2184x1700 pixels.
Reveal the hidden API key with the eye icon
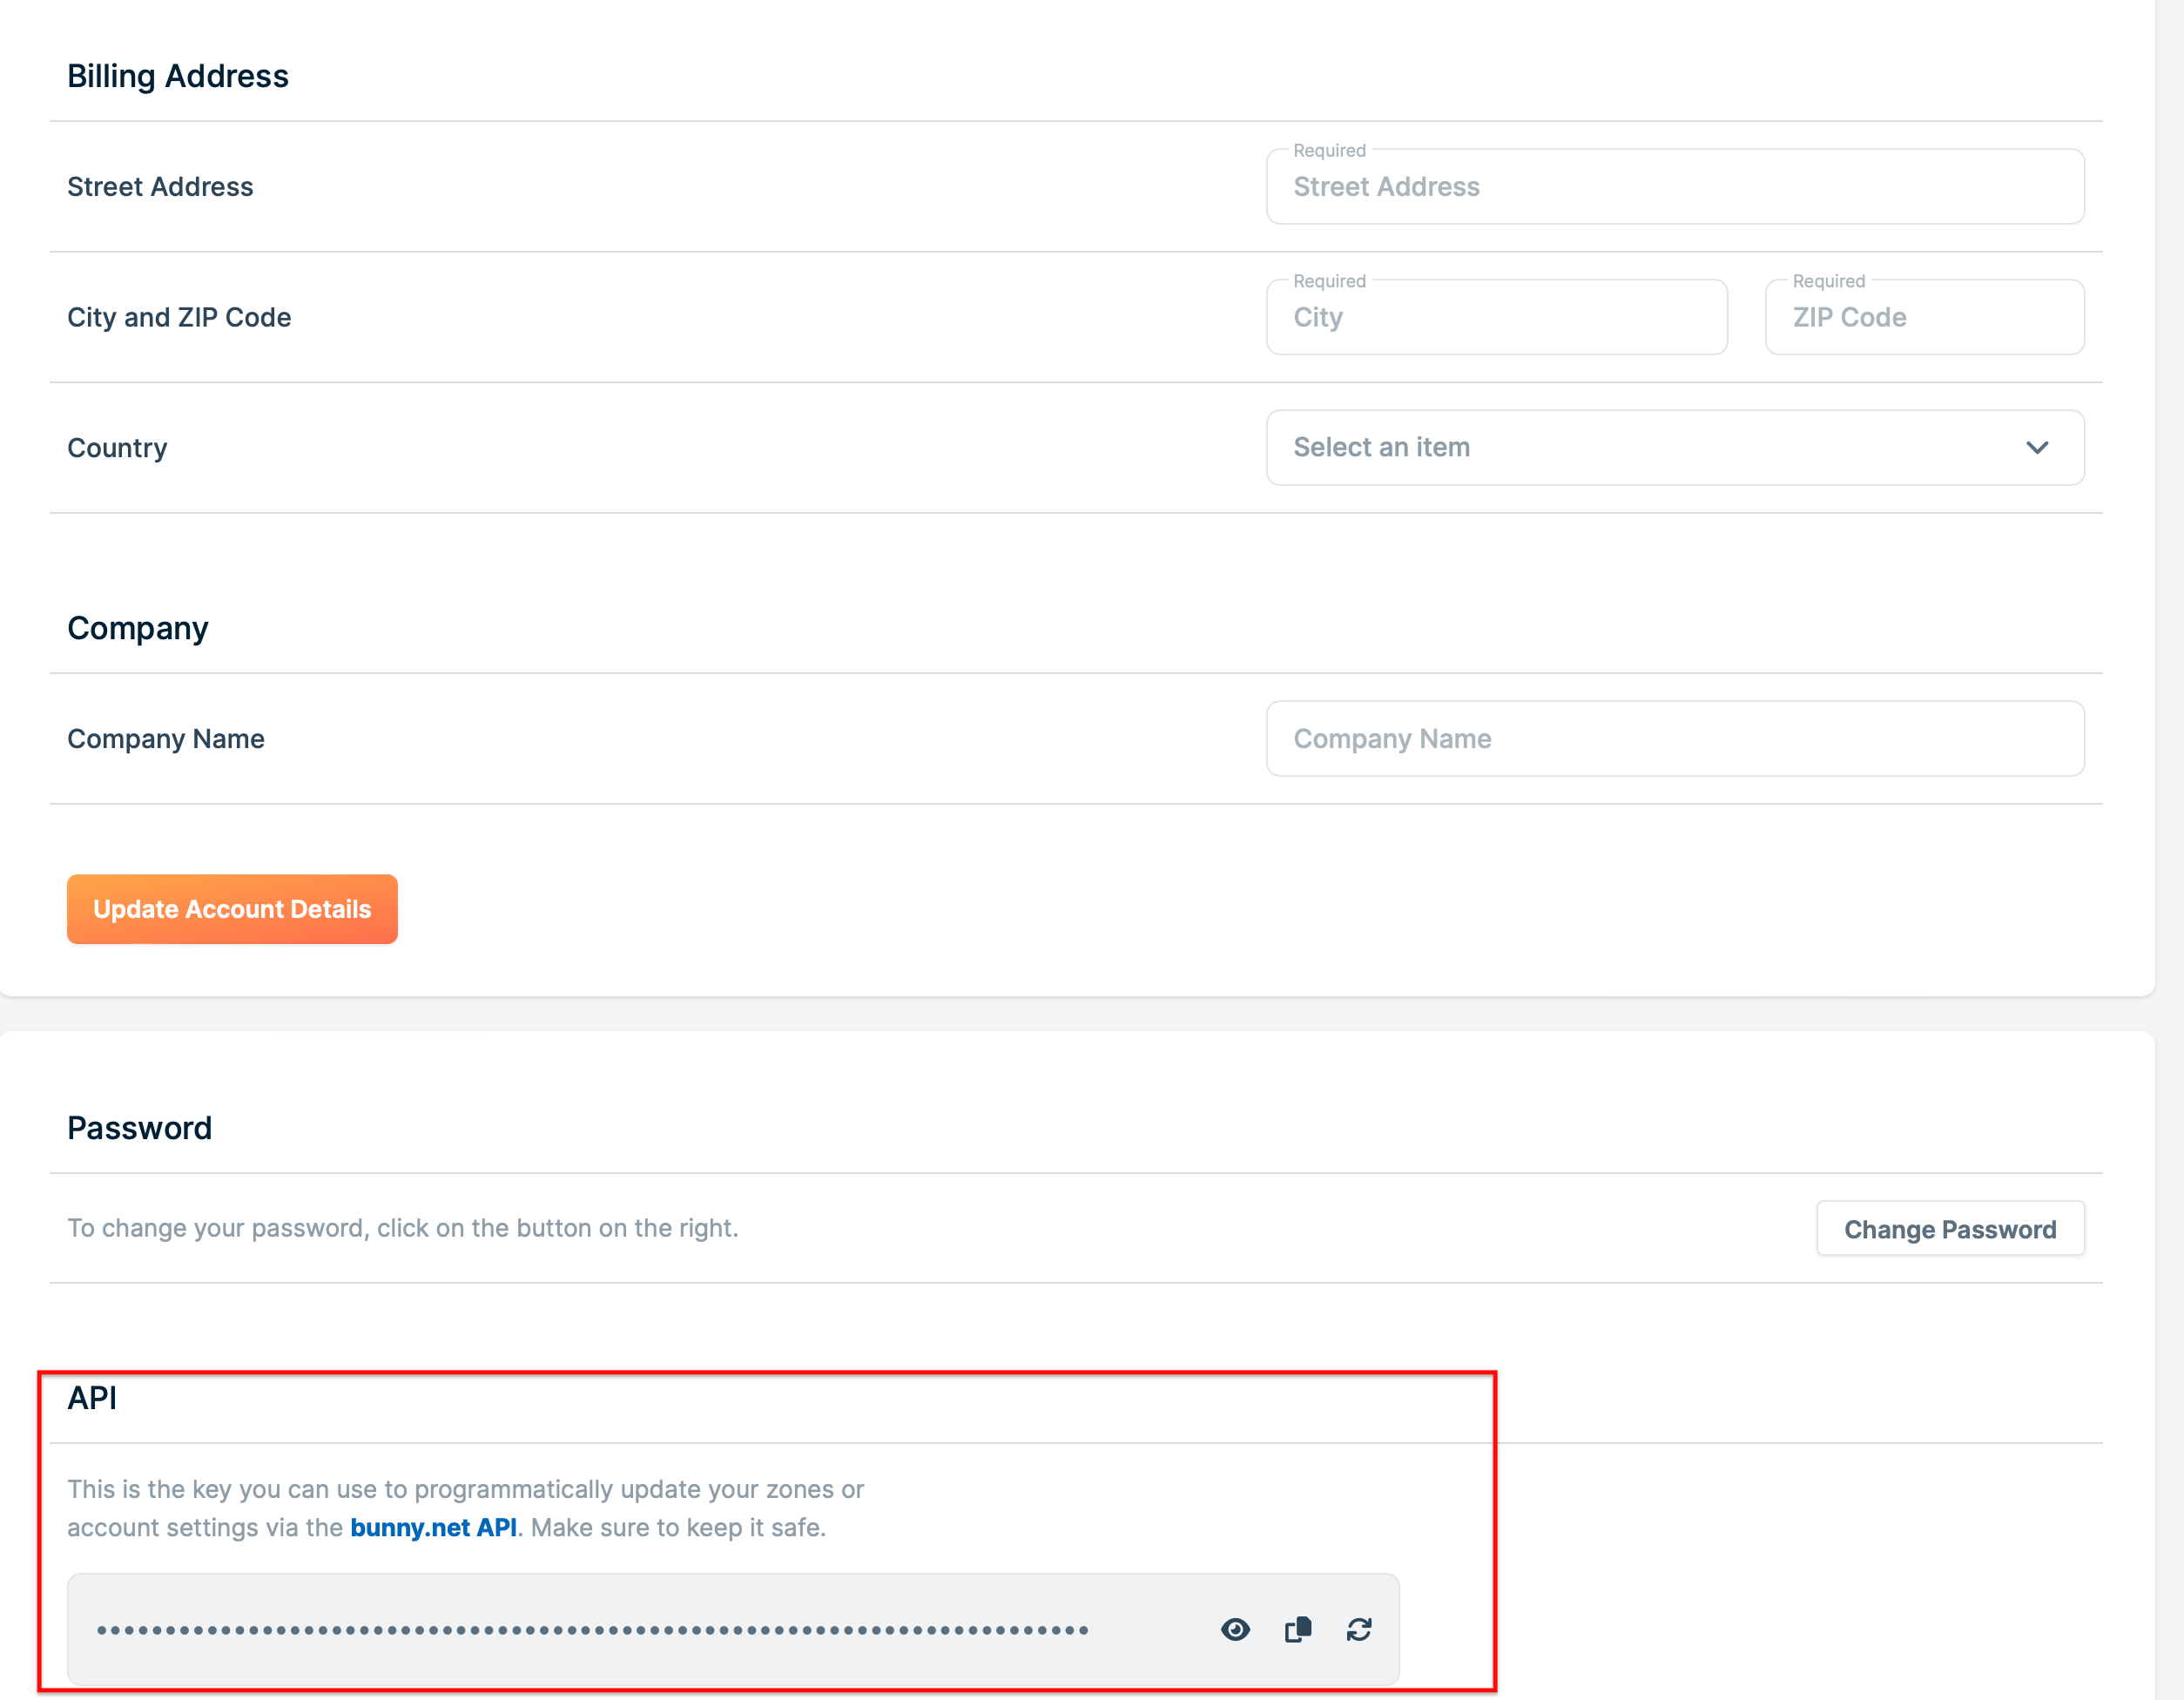coord(1236,1629)
